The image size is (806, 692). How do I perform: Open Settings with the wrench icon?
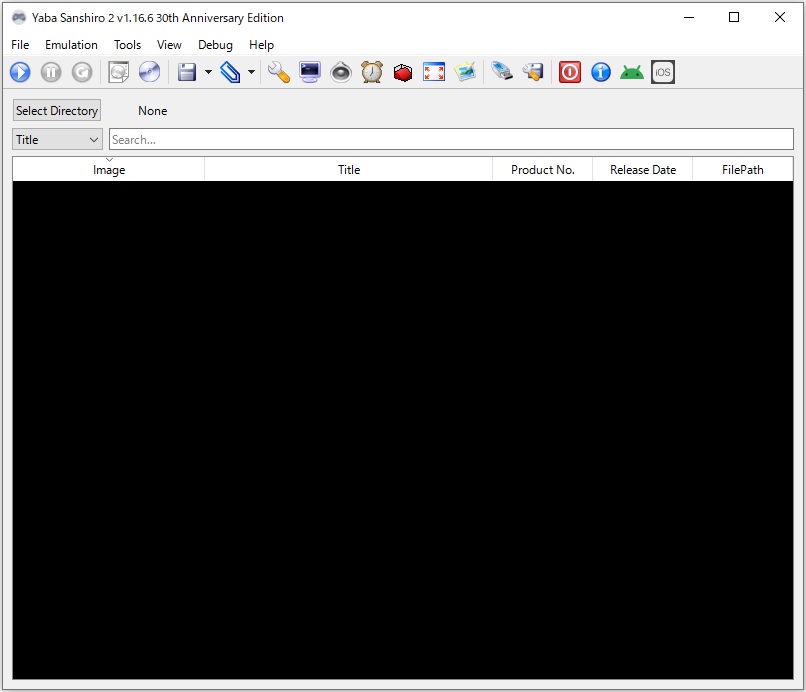tap(279, 72)
